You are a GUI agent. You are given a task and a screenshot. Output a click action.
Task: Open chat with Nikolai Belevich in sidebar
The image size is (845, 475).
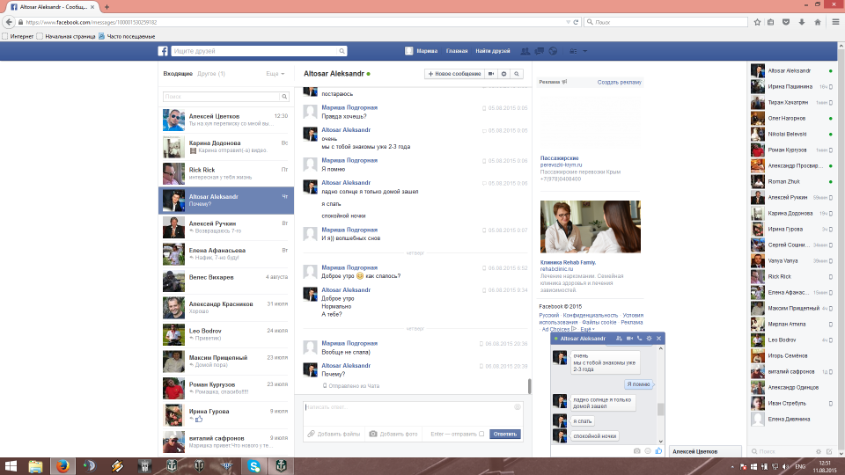(x=792, y=134)
